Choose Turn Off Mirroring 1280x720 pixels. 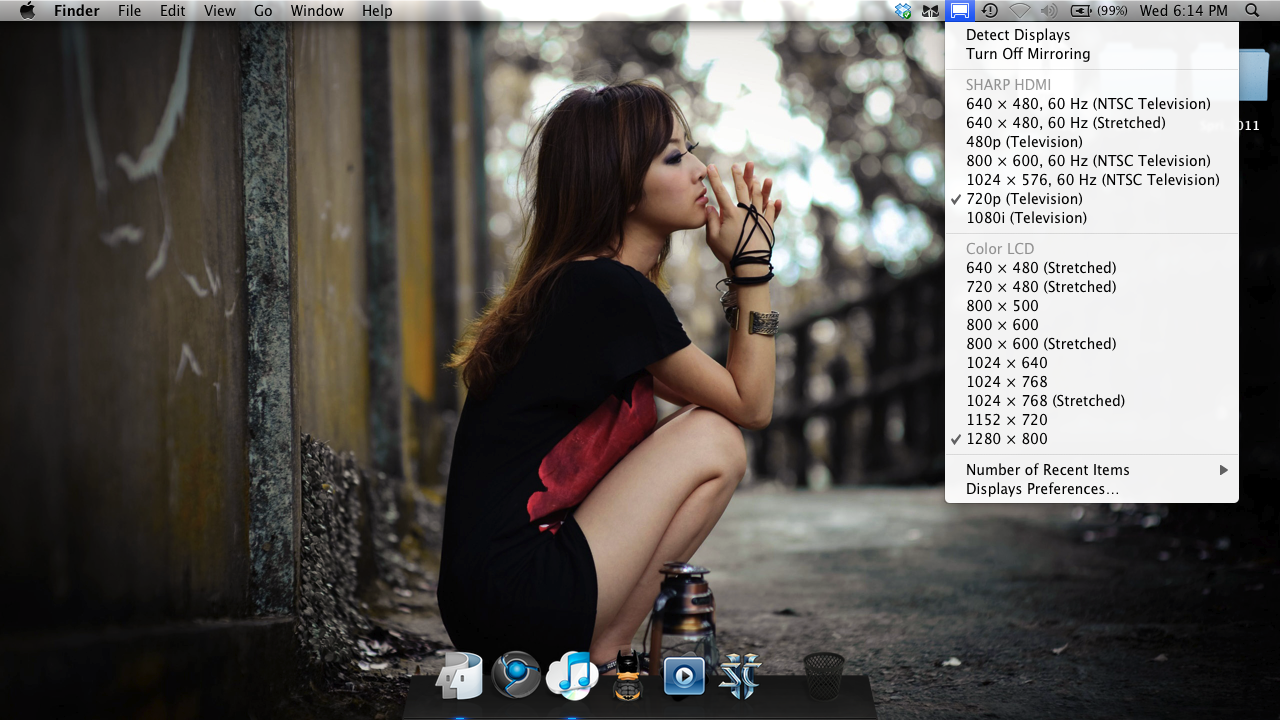pyautogui.click(x=1092, y=54)
